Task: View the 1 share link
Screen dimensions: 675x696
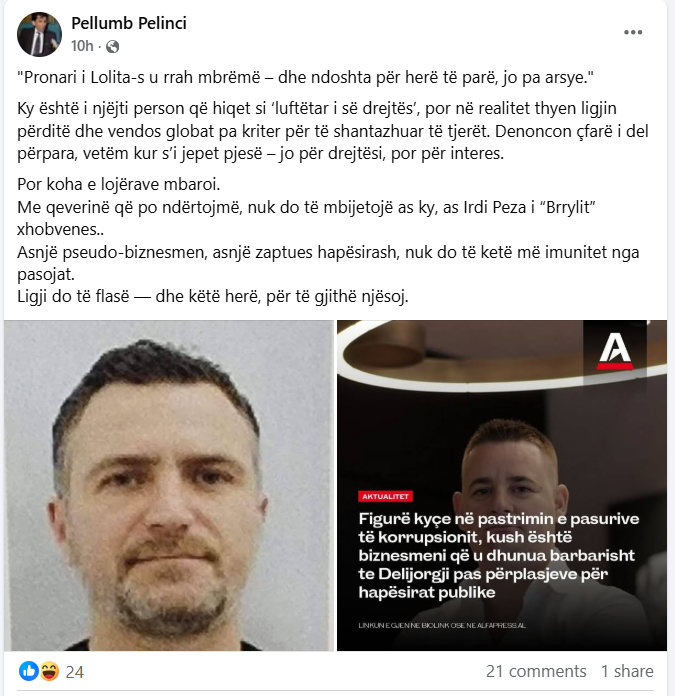Action: [x=627, y=671]
